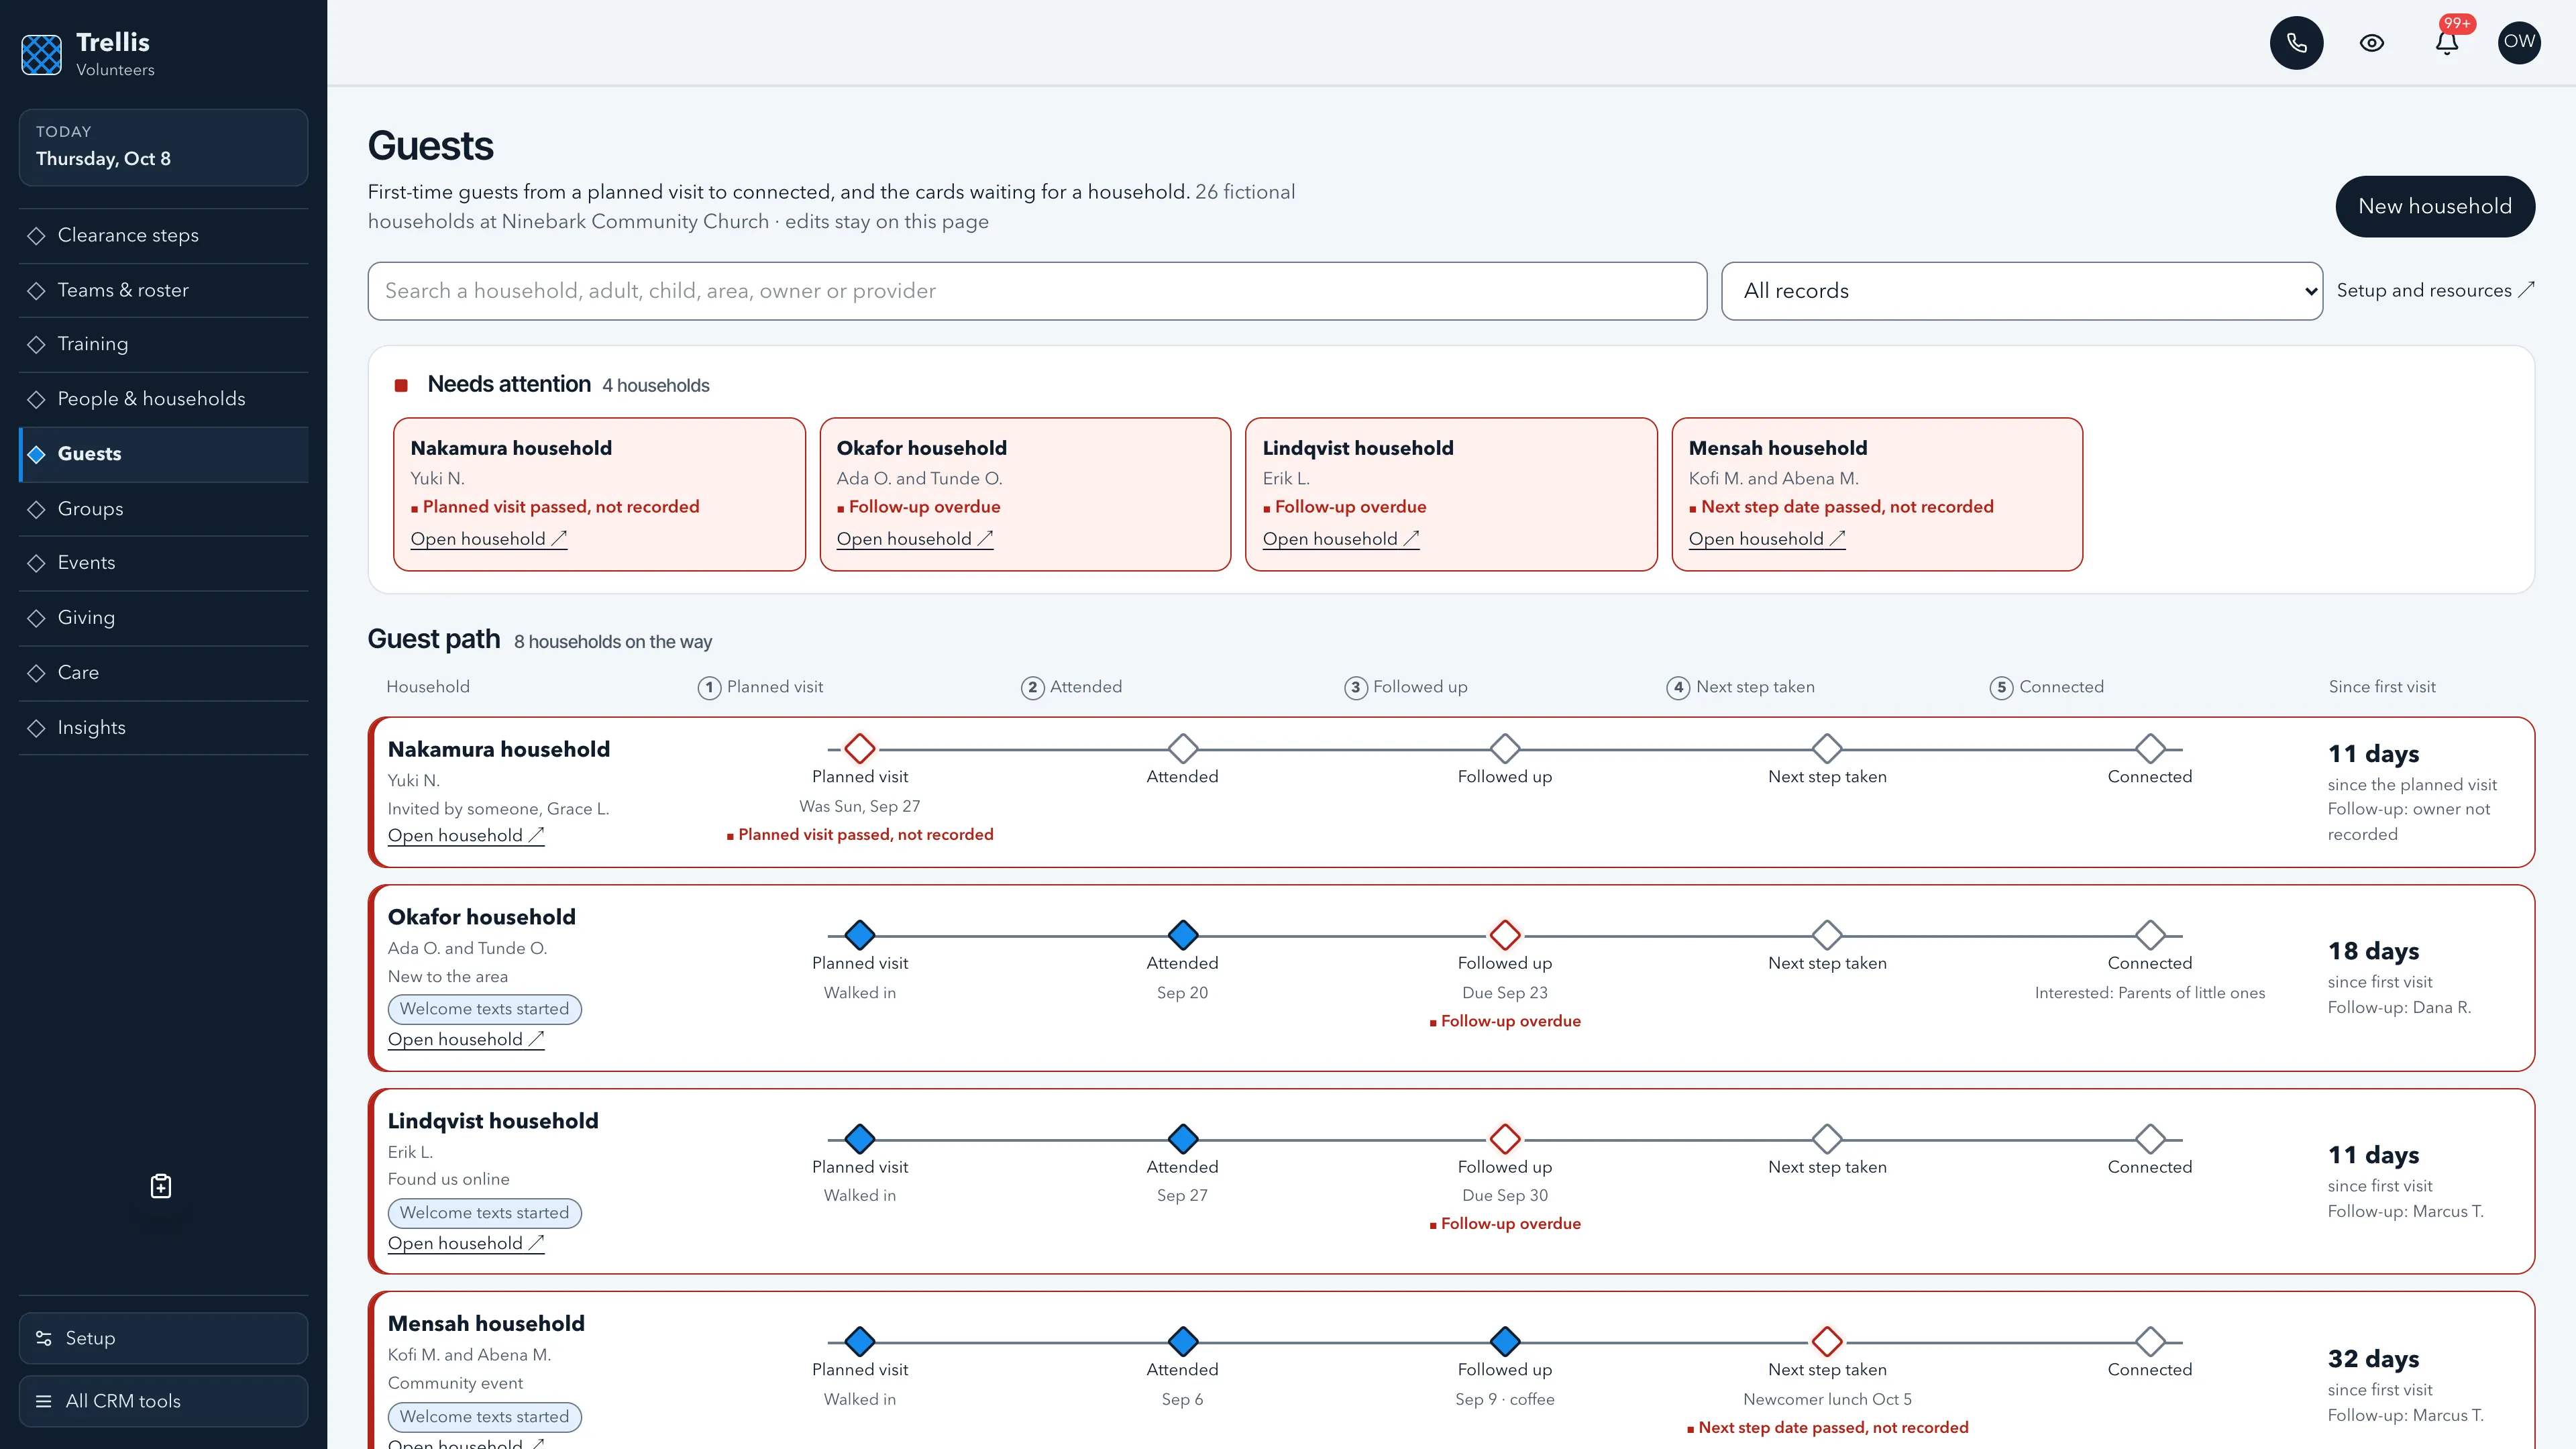Viewport: 2576px width, 1449px height.
Task: Click Nakamura Planned visit red diamond marker
Action: [859, 748]
